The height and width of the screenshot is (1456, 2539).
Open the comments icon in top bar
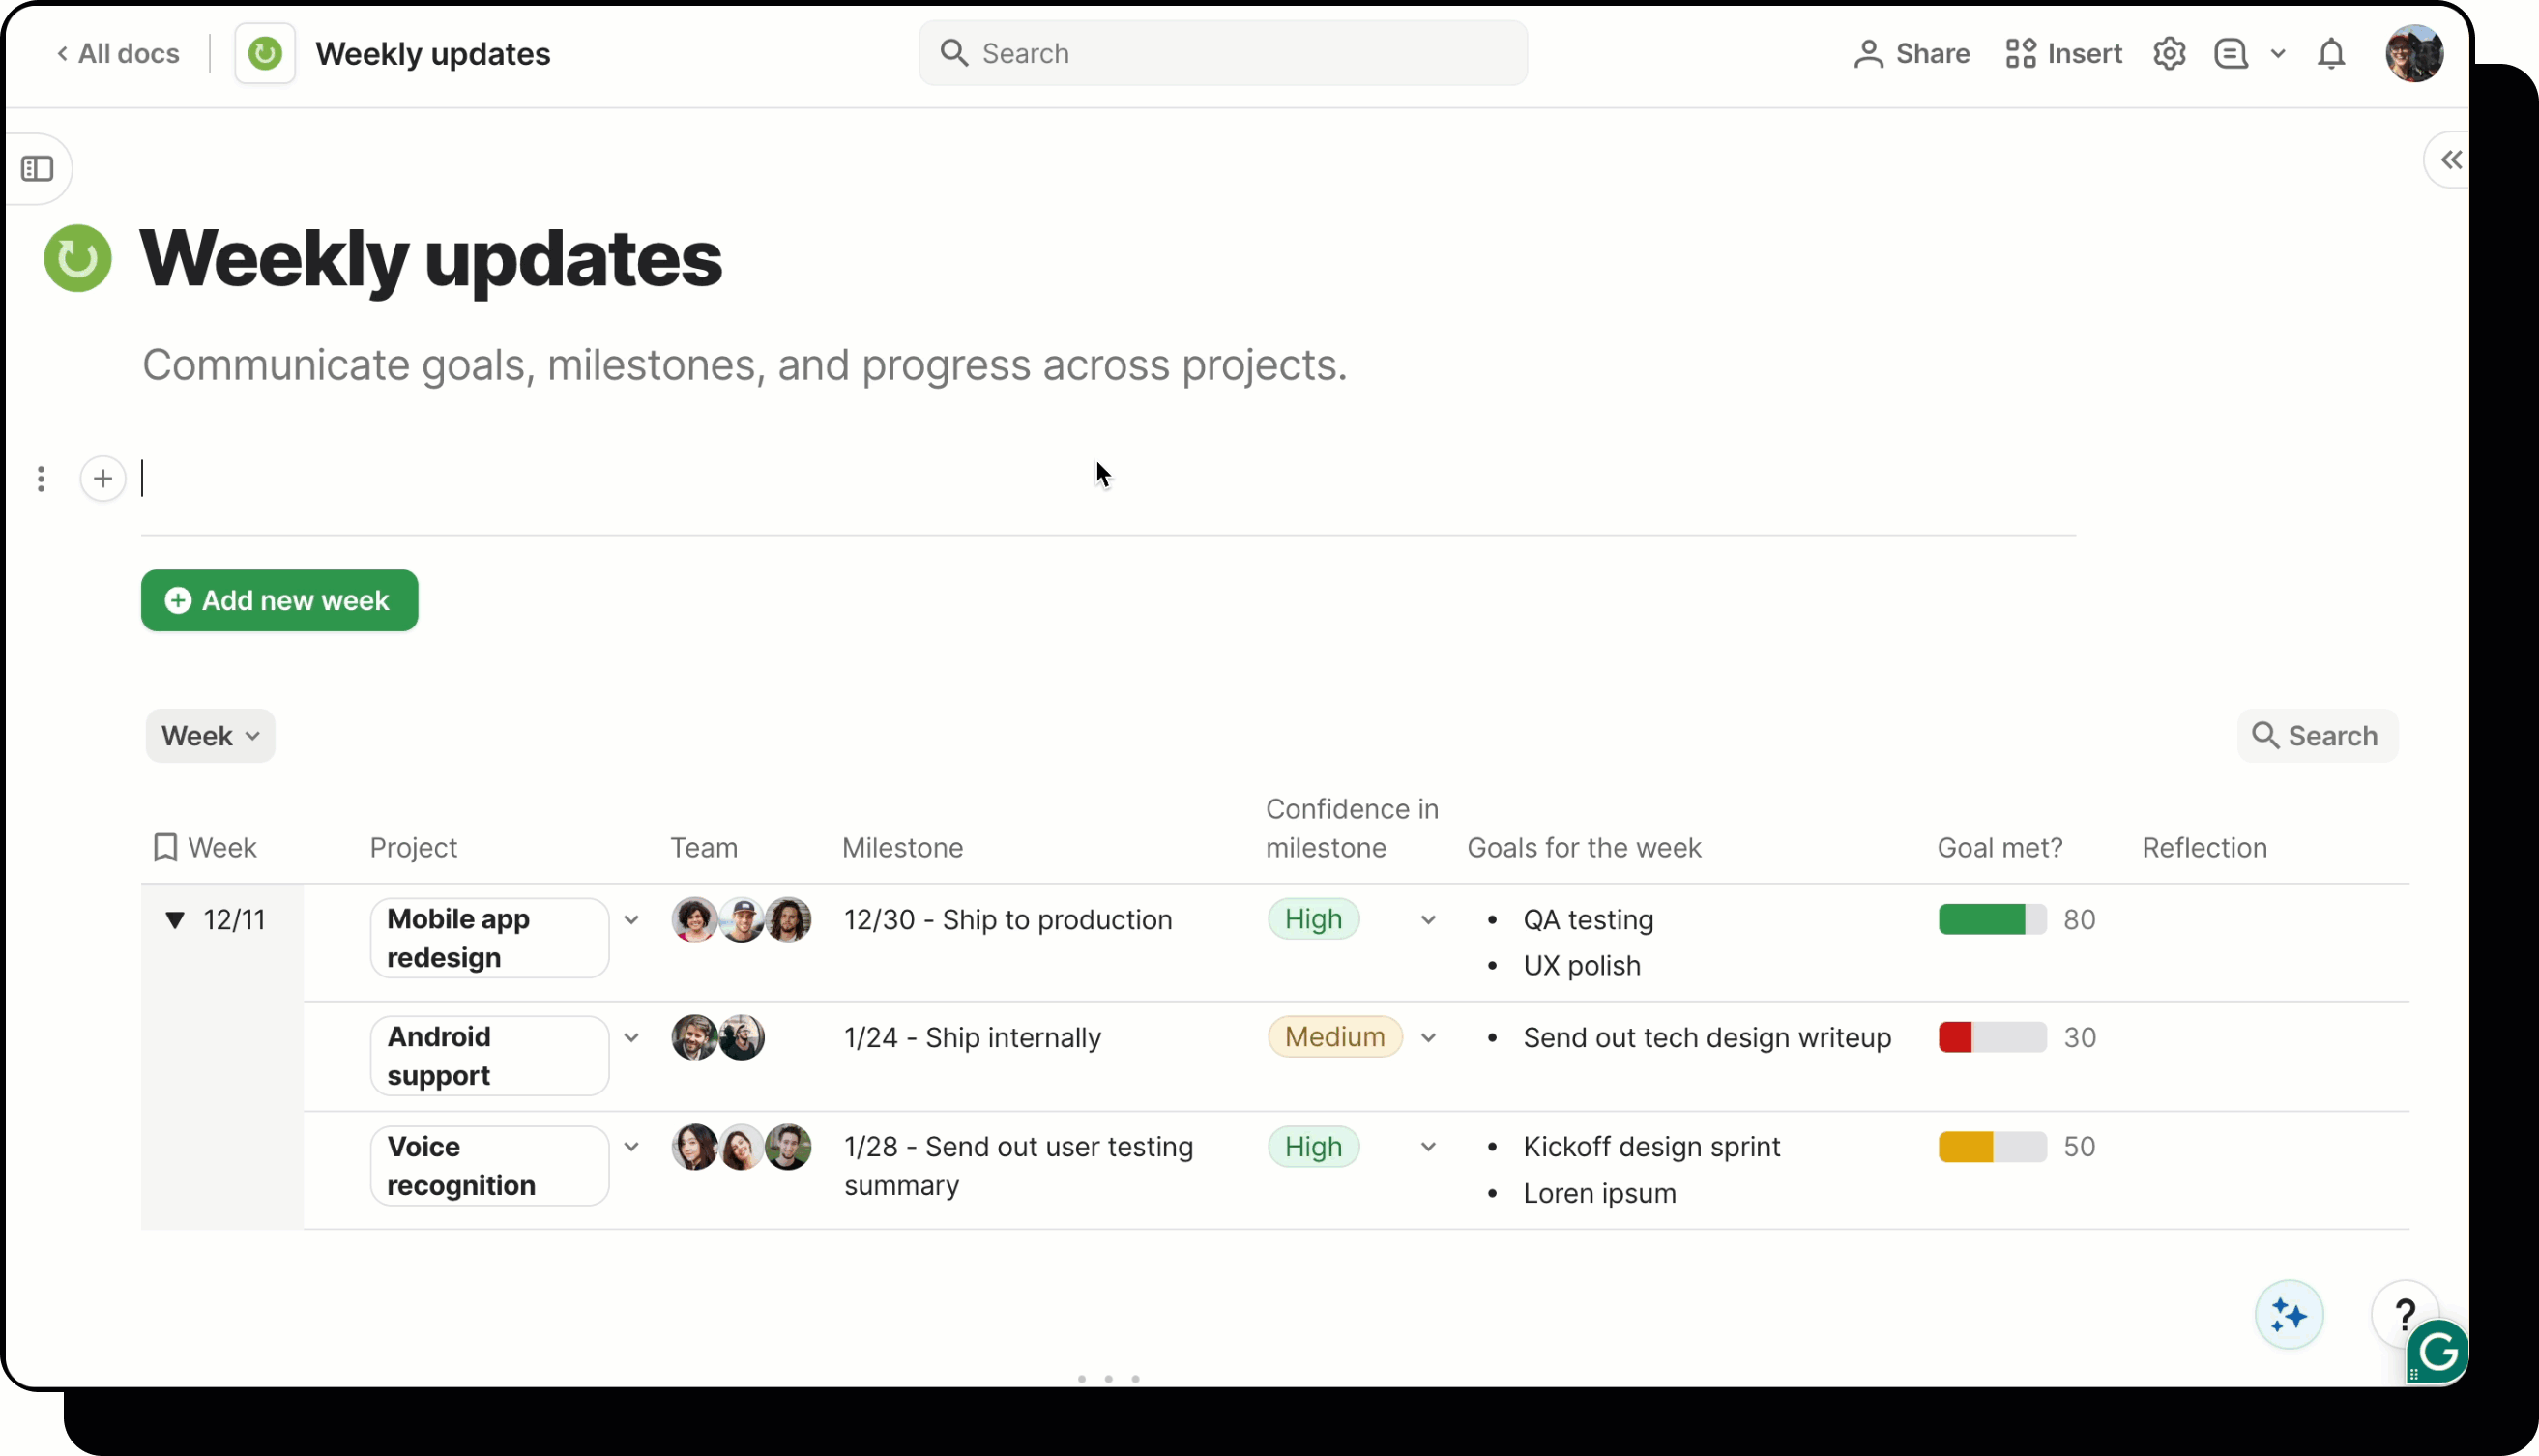[2230, 53]
